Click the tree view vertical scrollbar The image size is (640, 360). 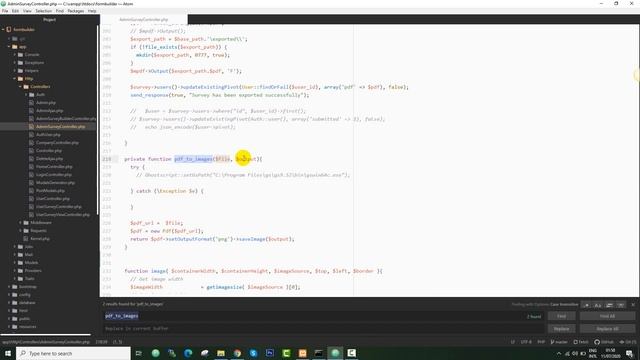click(97, 119)
